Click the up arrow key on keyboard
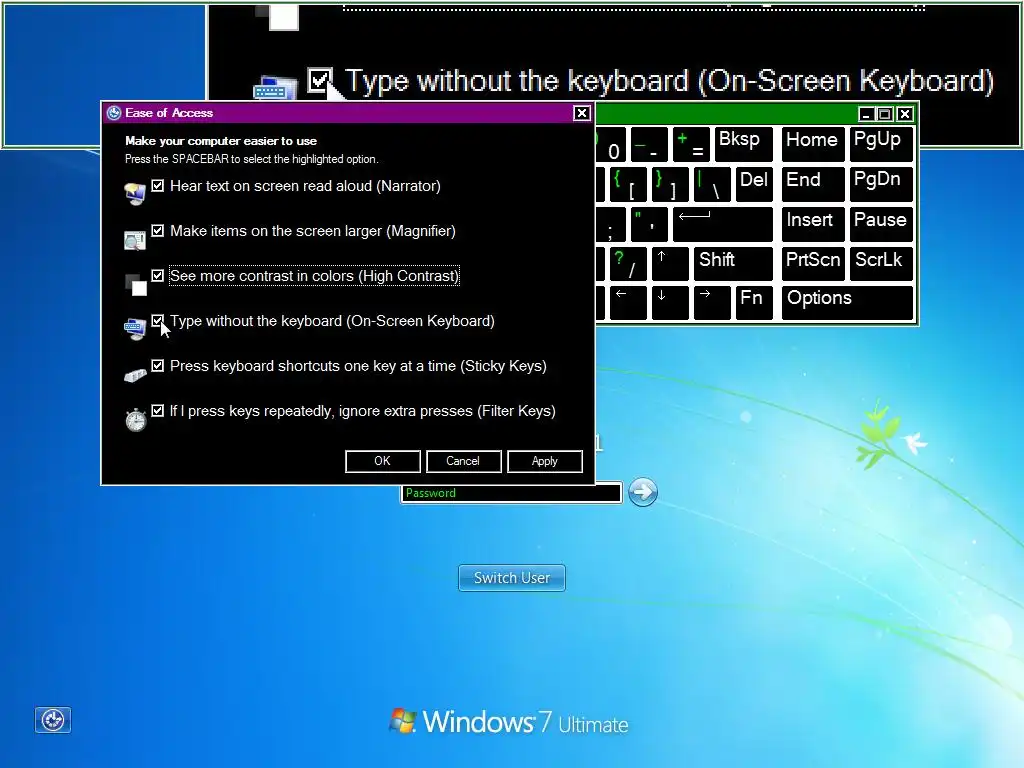 670,264
